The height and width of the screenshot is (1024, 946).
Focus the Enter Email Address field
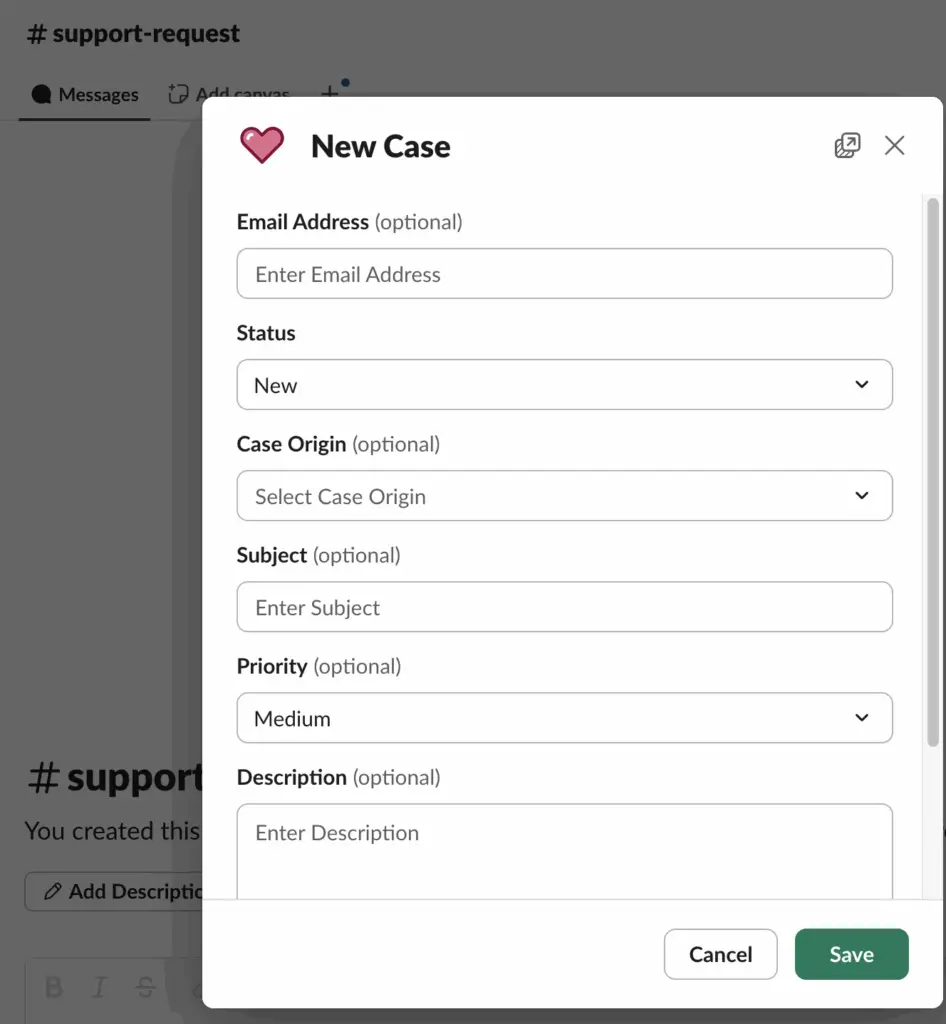(565, 274)
